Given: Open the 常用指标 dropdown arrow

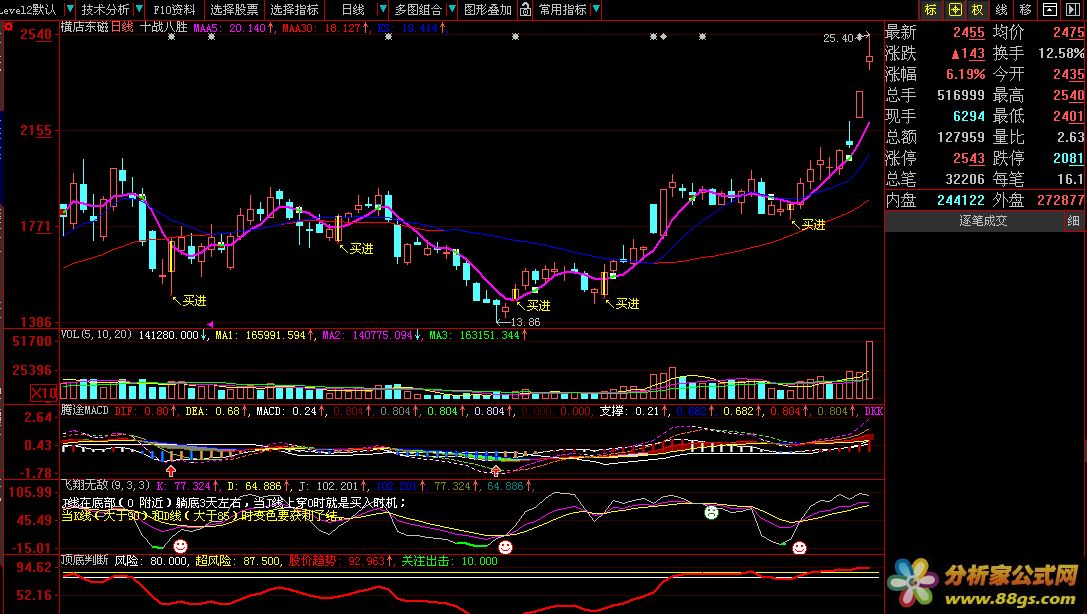Looking at the screenshot, I should 596,10.
